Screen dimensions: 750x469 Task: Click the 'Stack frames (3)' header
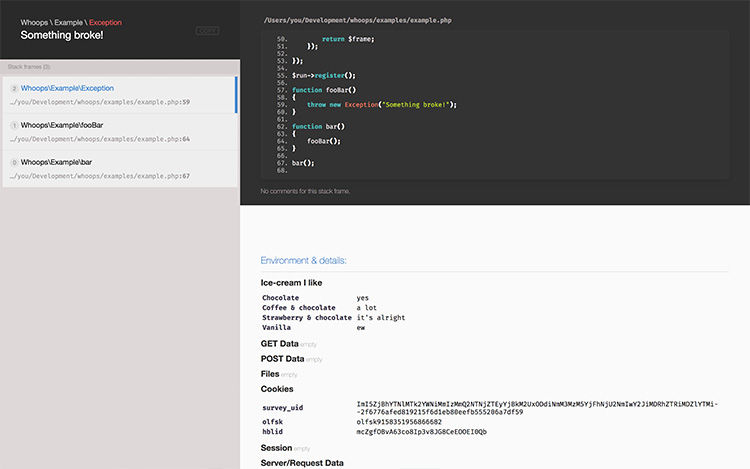29,67
